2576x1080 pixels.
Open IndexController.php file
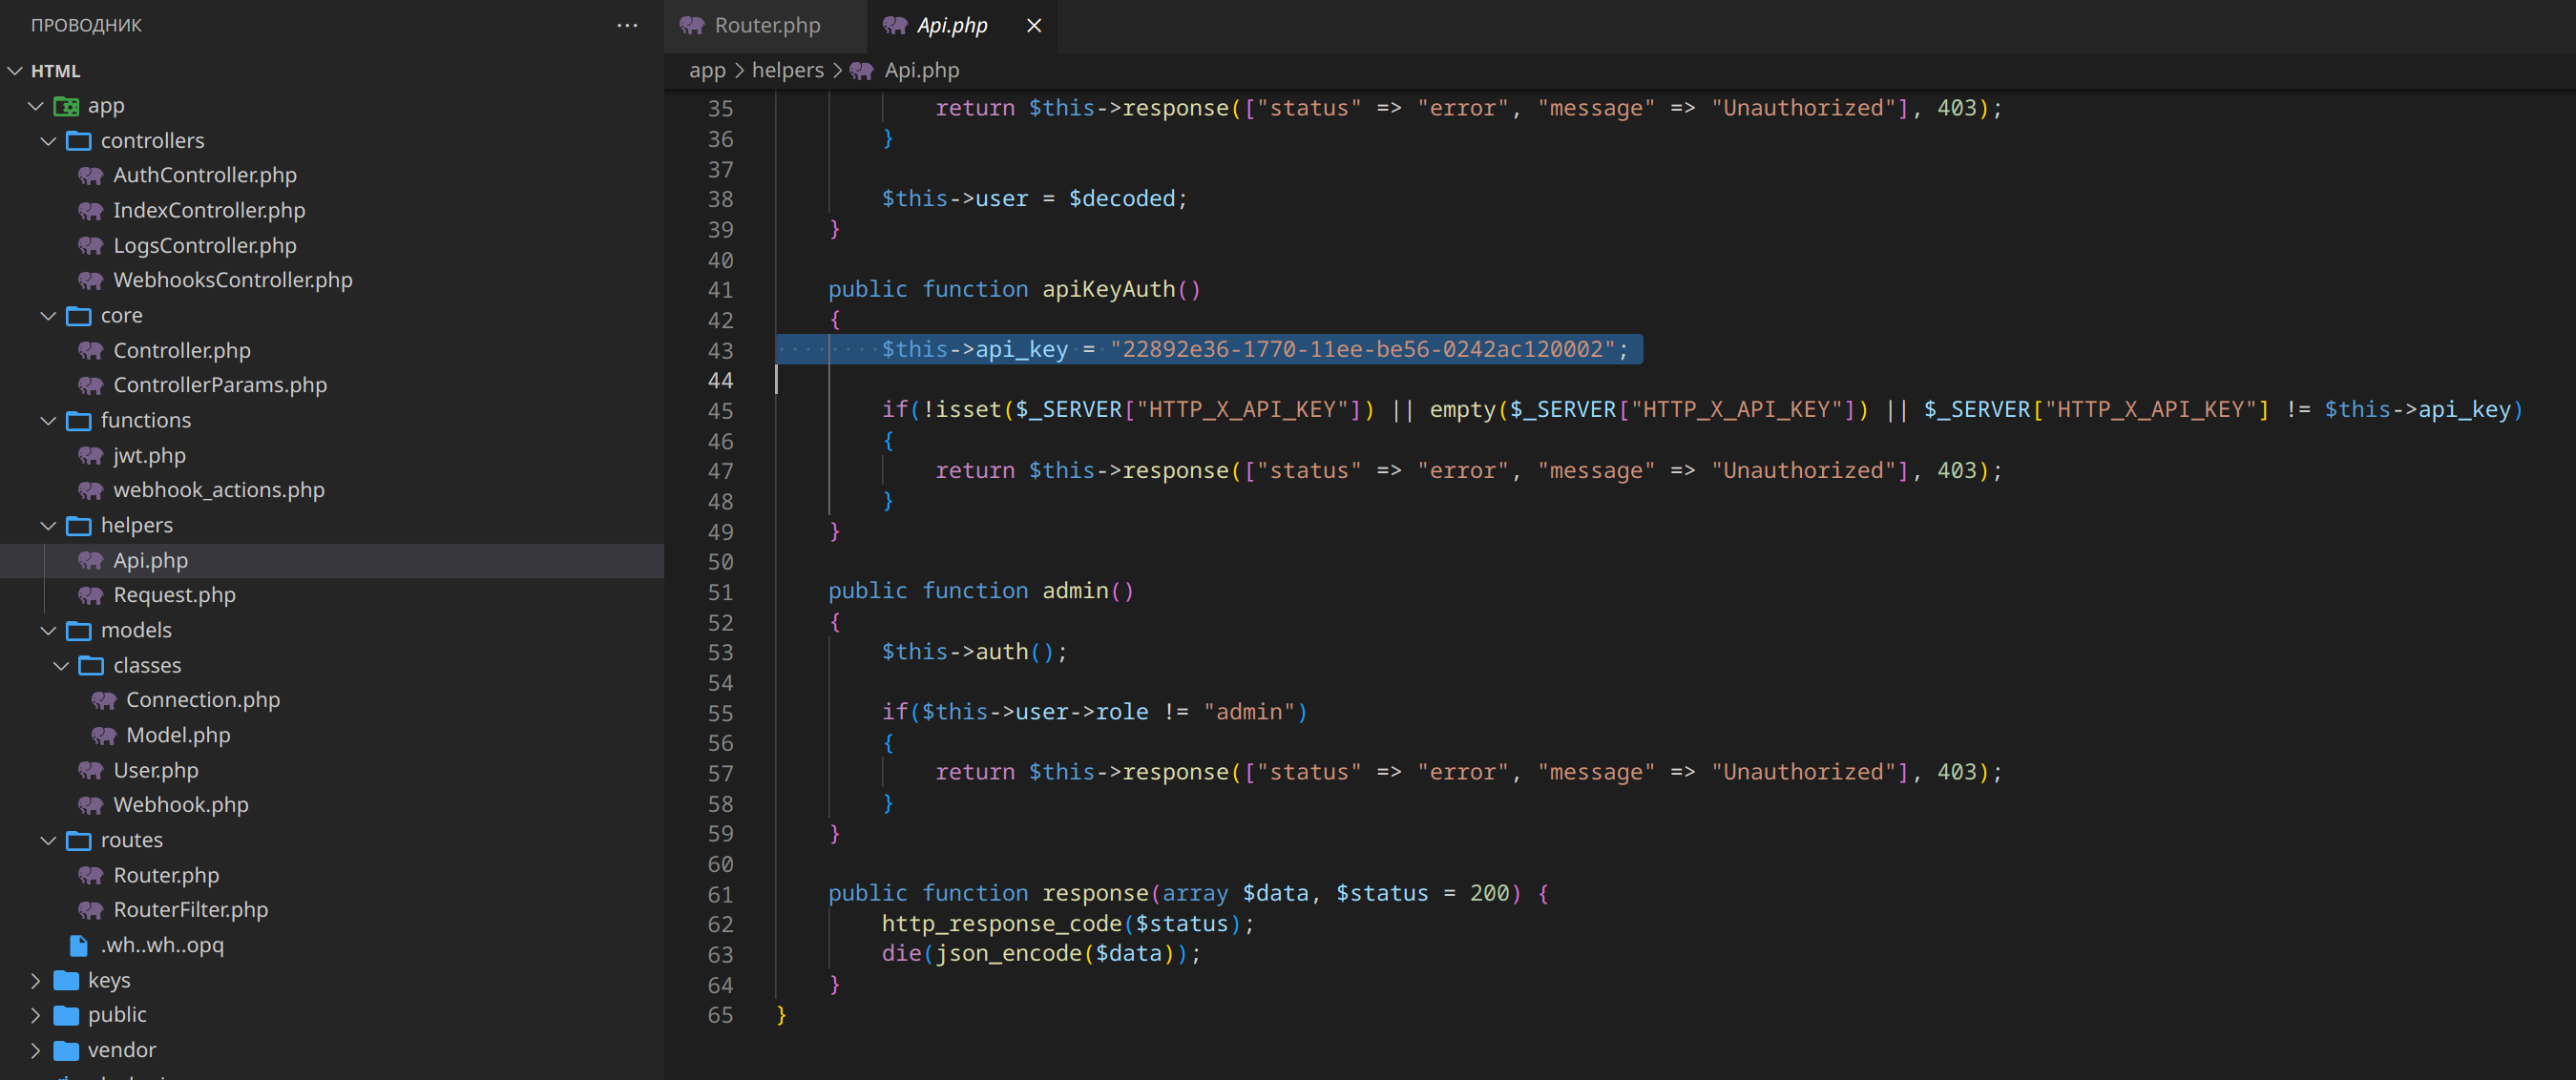click(x=209, y=210)
